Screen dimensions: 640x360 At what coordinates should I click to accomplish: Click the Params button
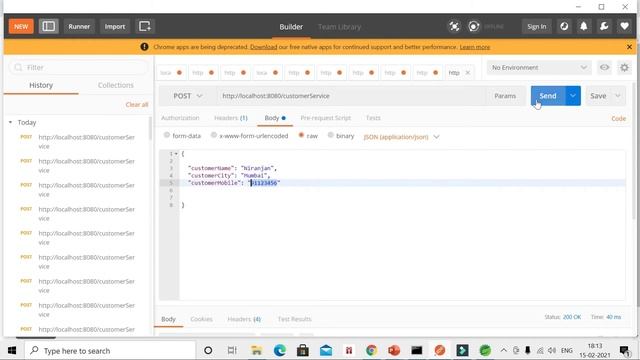click(x=505, y=96)
